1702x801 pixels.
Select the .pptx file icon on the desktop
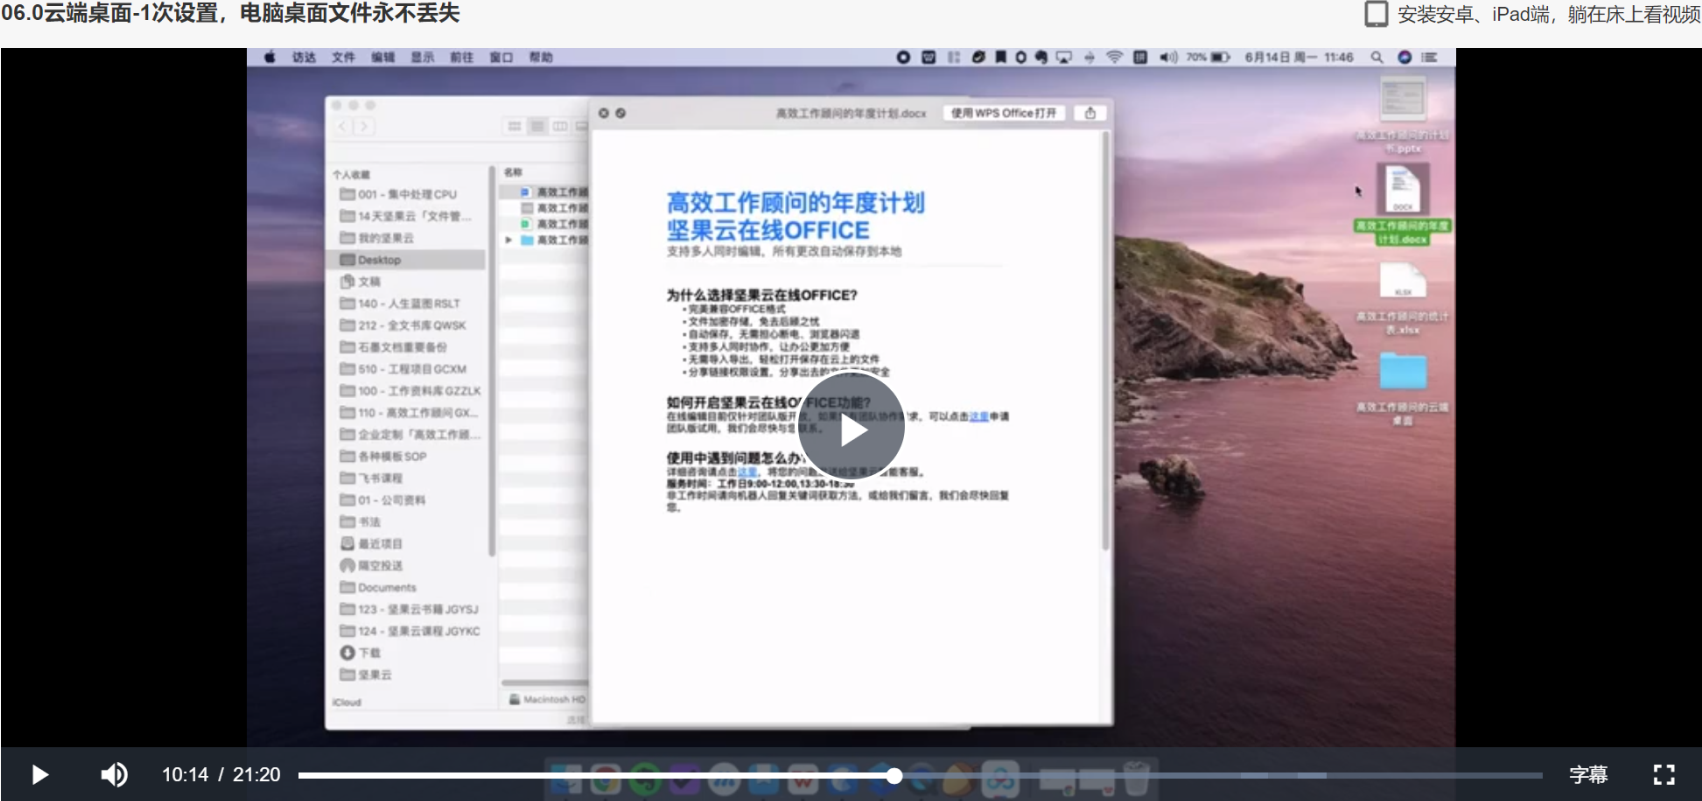click(x=1402, y=100)
